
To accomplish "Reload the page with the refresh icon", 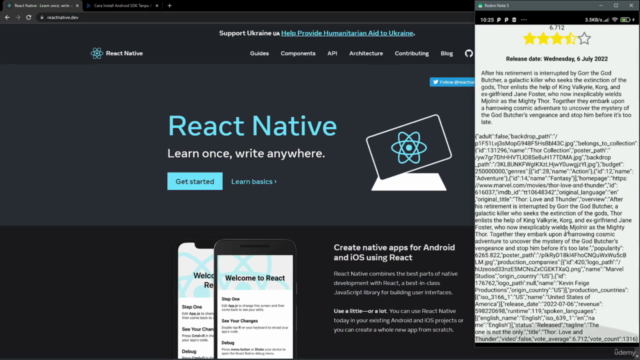I will click(29, 18).
